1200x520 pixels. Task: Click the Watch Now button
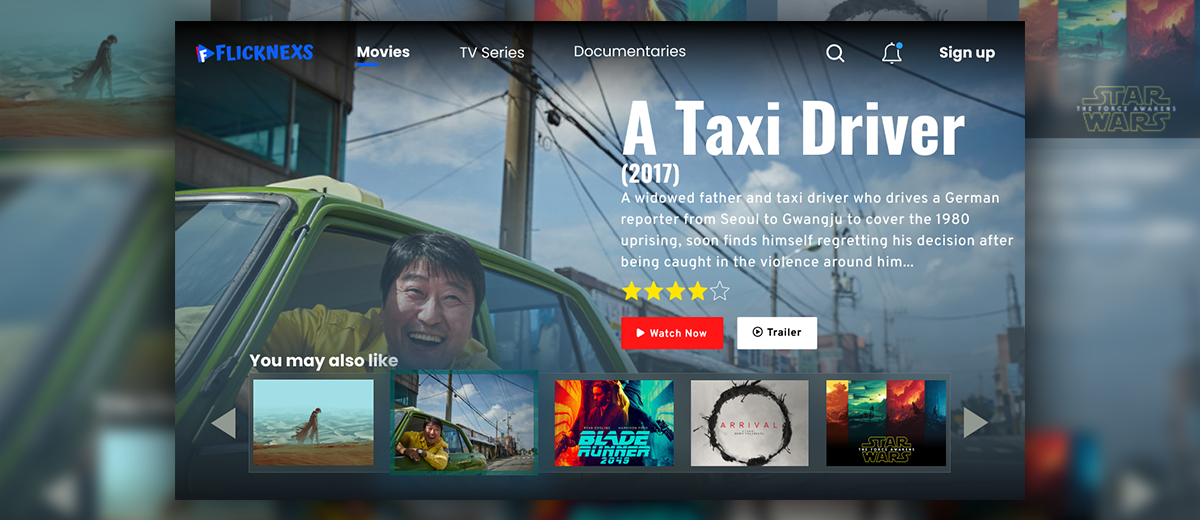672,333
